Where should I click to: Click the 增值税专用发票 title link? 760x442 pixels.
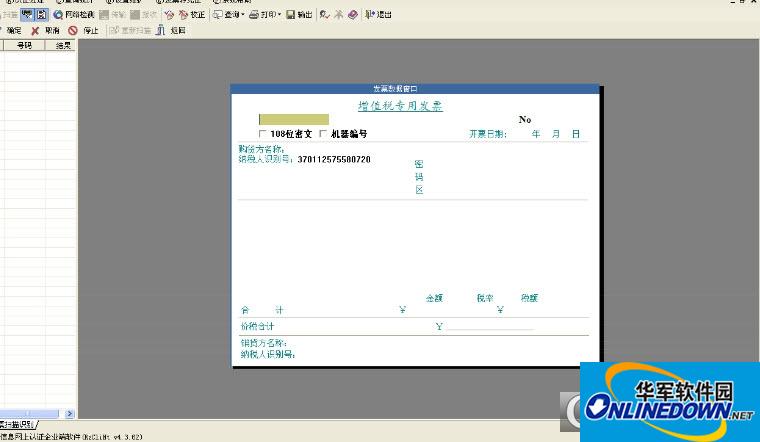[x=400, y=106]
